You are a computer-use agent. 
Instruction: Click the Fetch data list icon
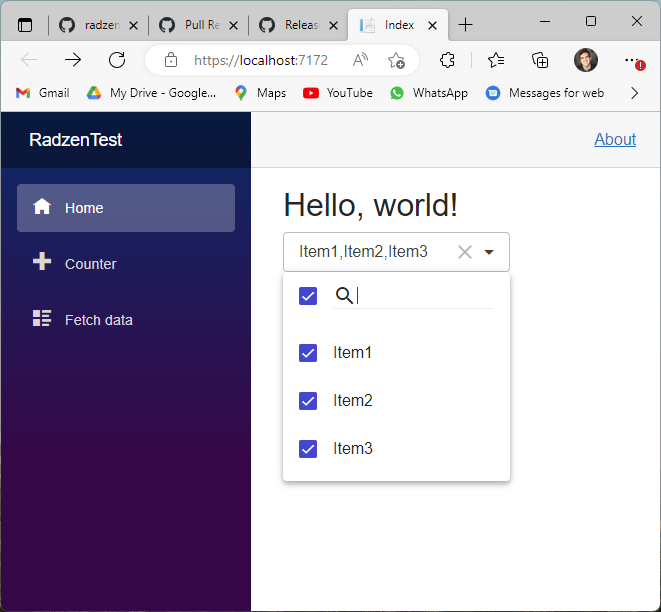click(x=42, y=318)
